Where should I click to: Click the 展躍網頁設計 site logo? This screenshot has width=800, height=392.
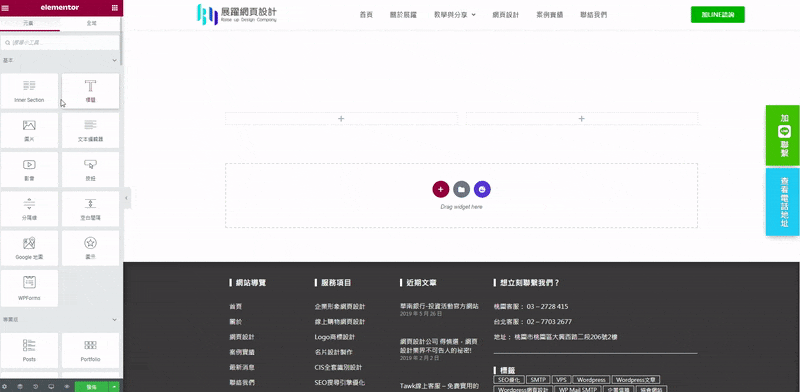237,14
